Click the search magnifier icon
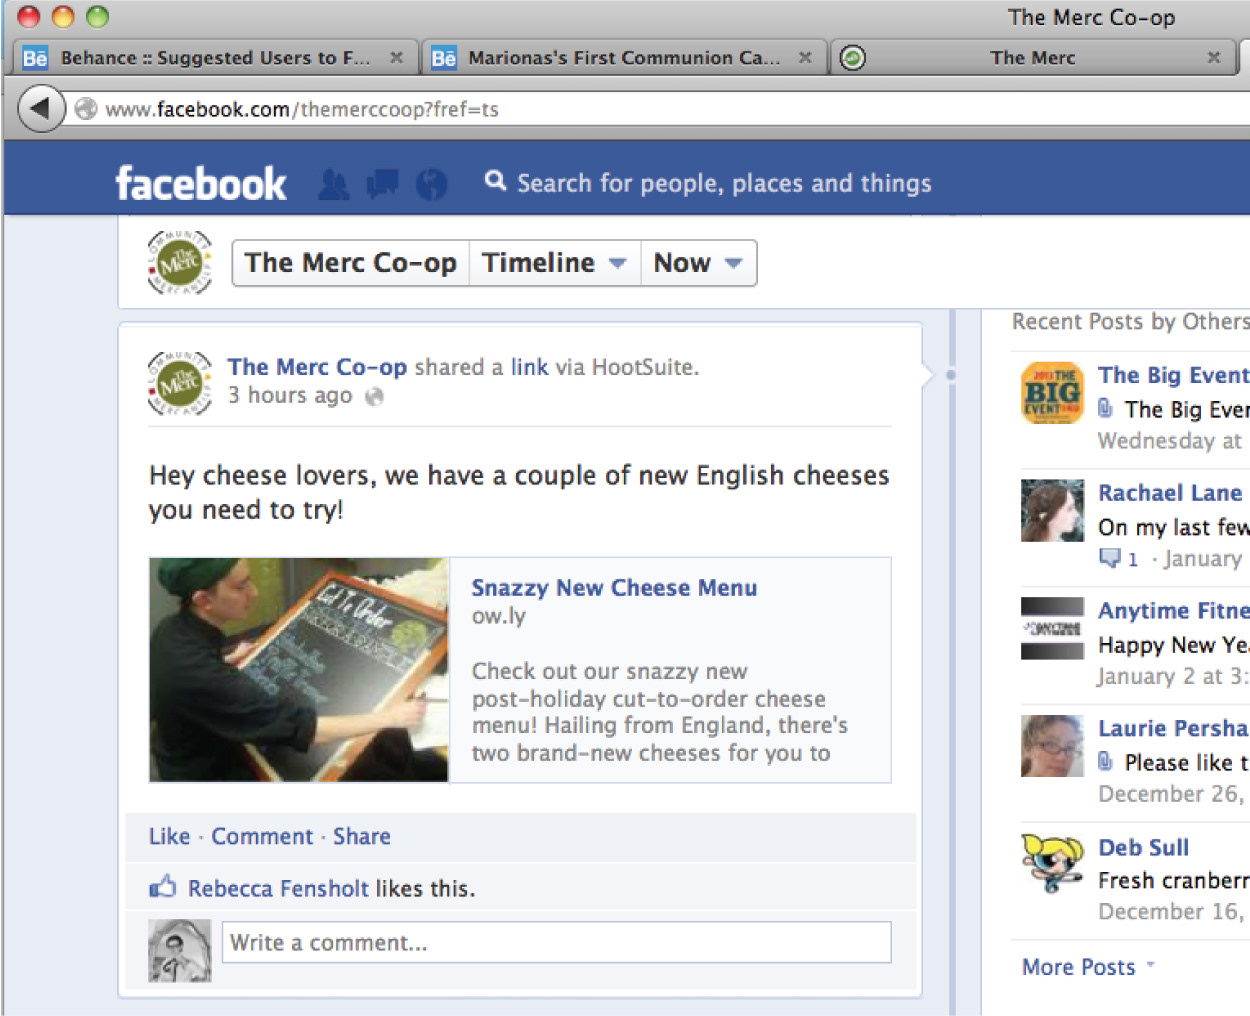Viewport: 1250px width, 1016px height. coord(495,181)
